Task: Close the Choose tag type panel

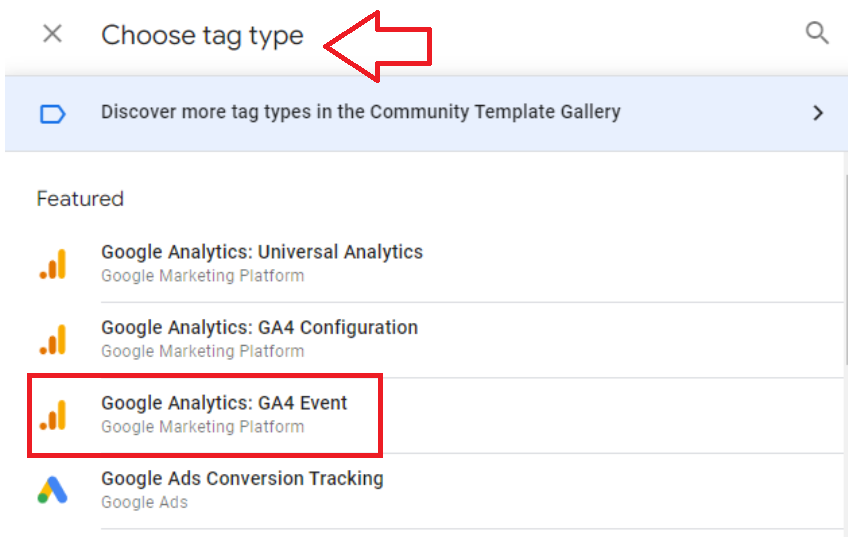Action: point(53,34)
